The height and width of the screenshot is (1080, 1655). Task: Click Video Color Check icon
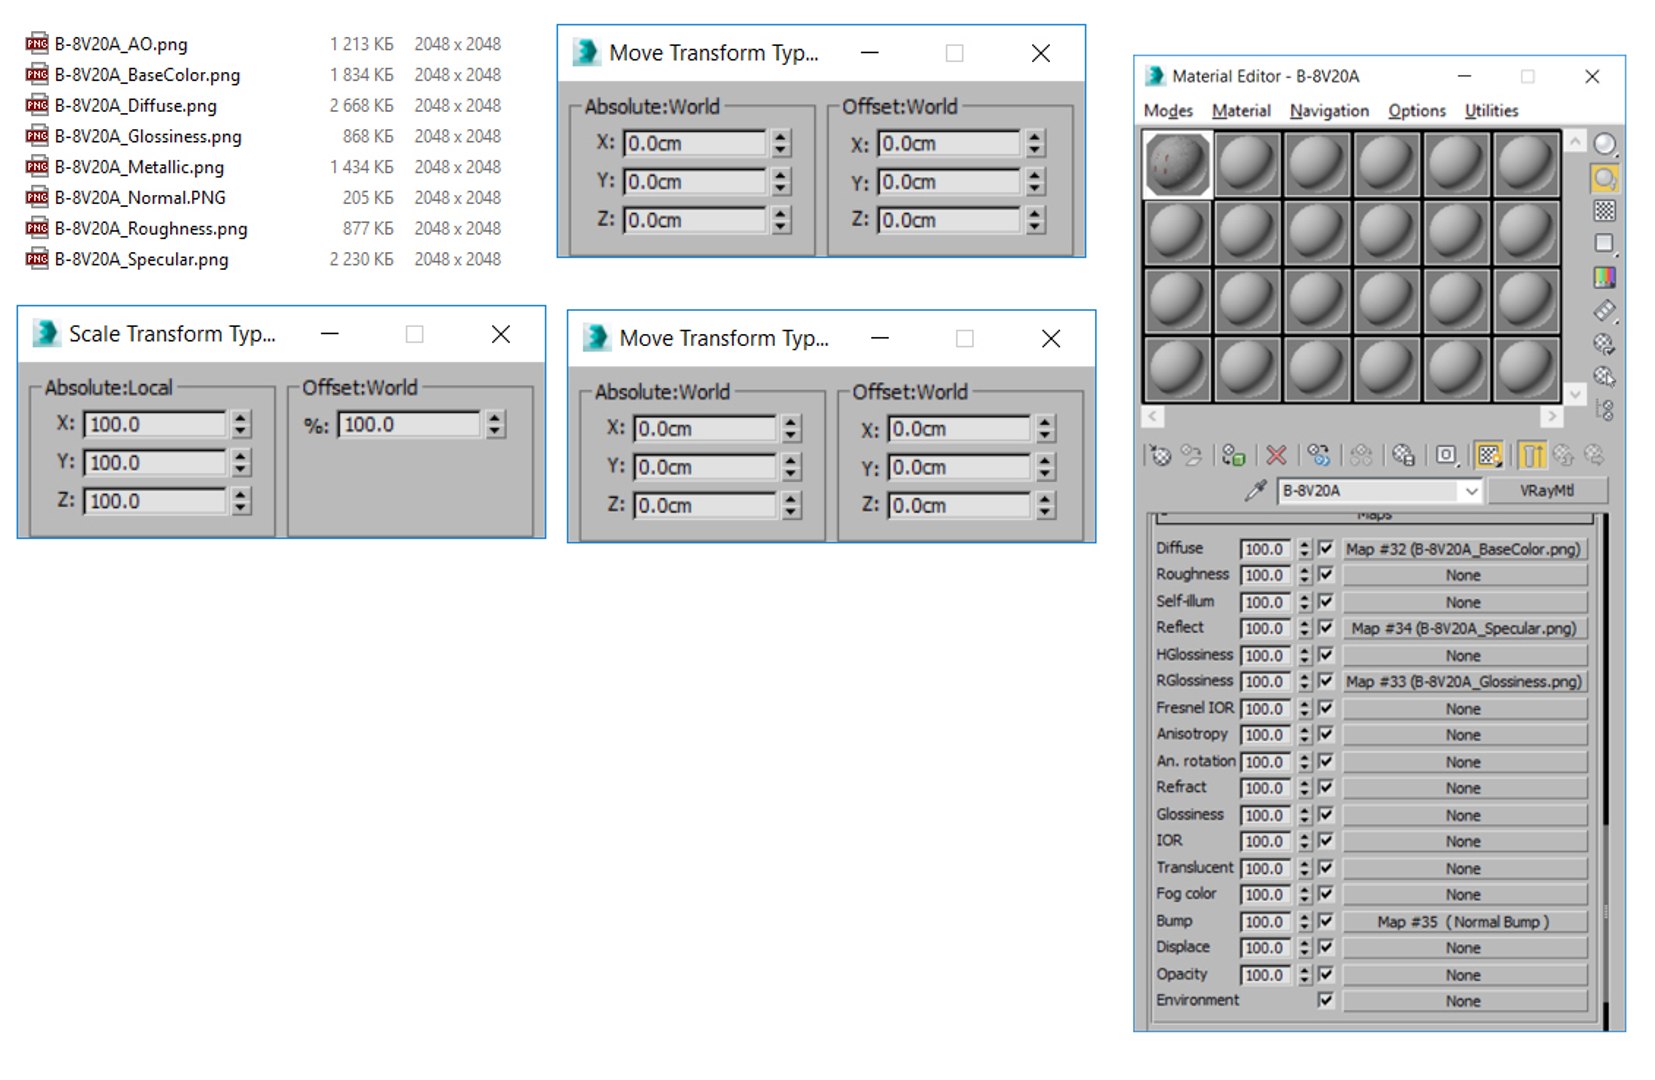(x=1604, y=277)
